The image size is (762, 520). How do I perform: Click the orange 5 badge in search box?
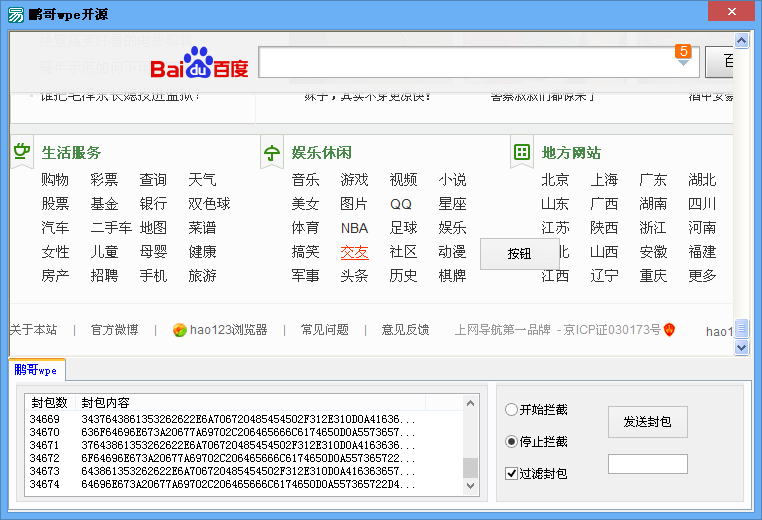[683, 51]
